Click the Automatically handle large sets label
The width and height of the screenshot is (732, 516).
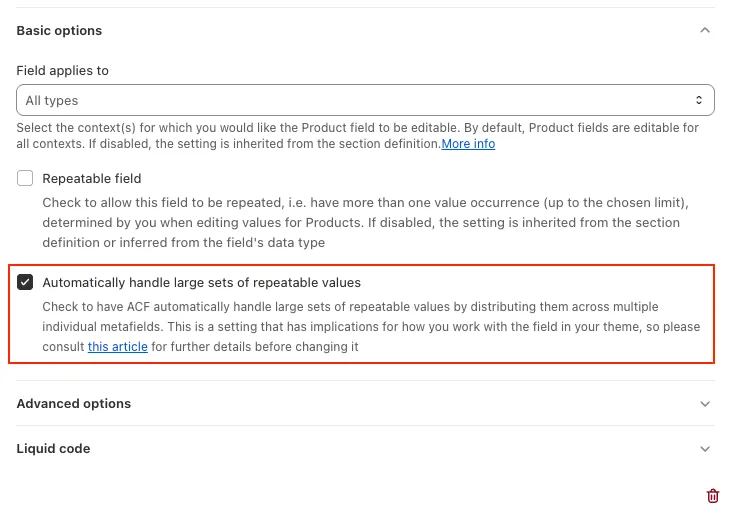click(201, 283)
